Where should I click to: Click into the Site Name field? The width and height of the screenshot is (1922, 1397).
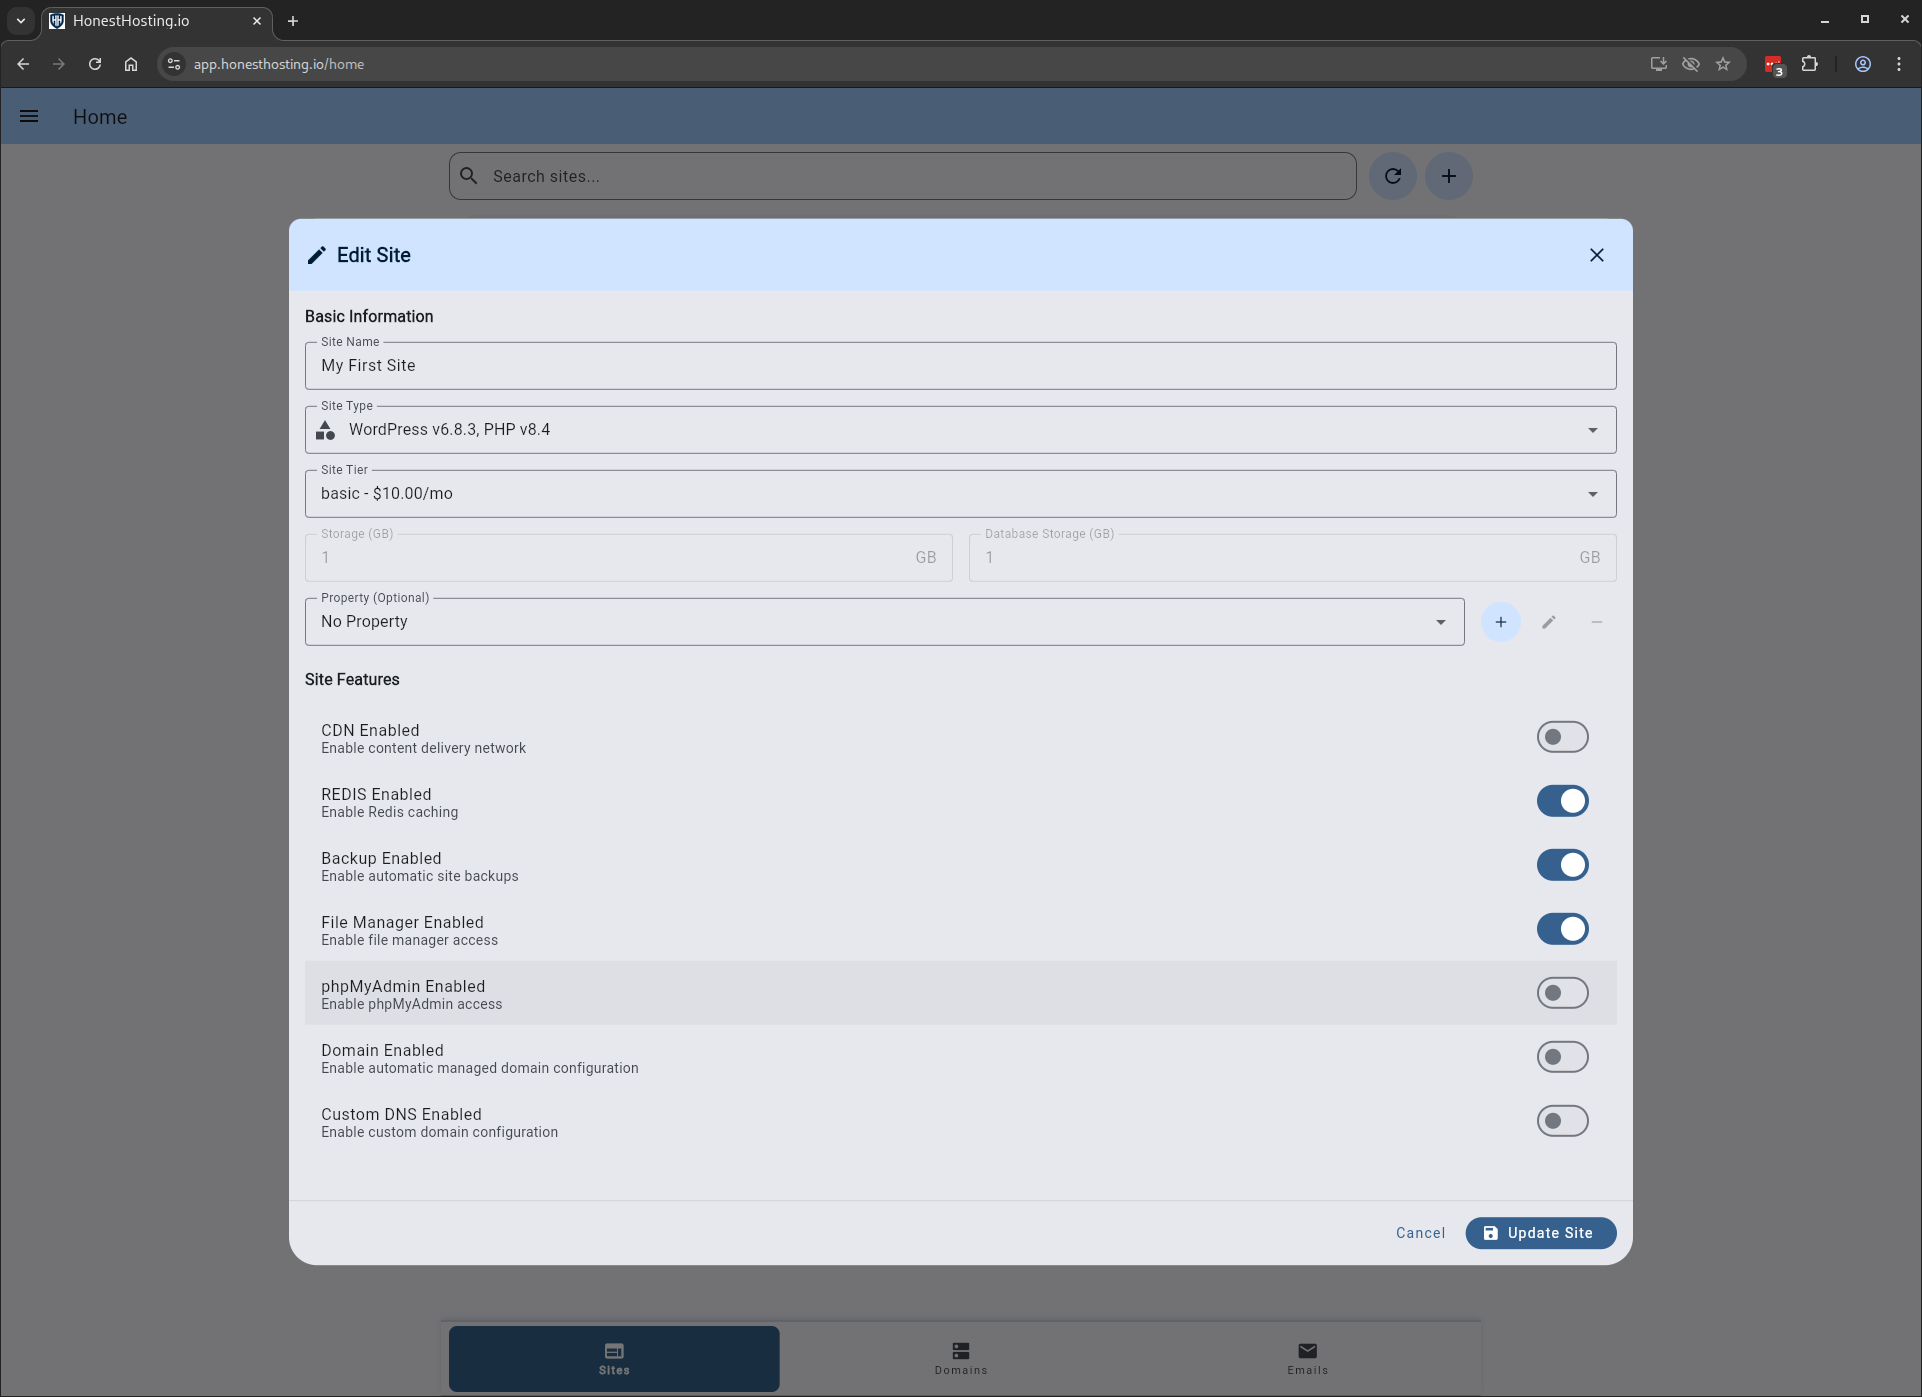(960, 366)
